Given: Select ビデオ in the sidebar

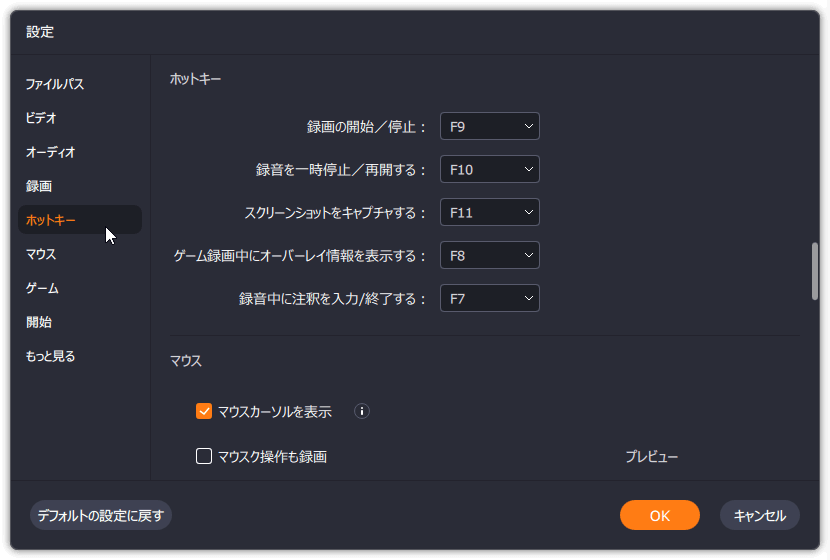Looking at the screenshot, I should [42, 118].
